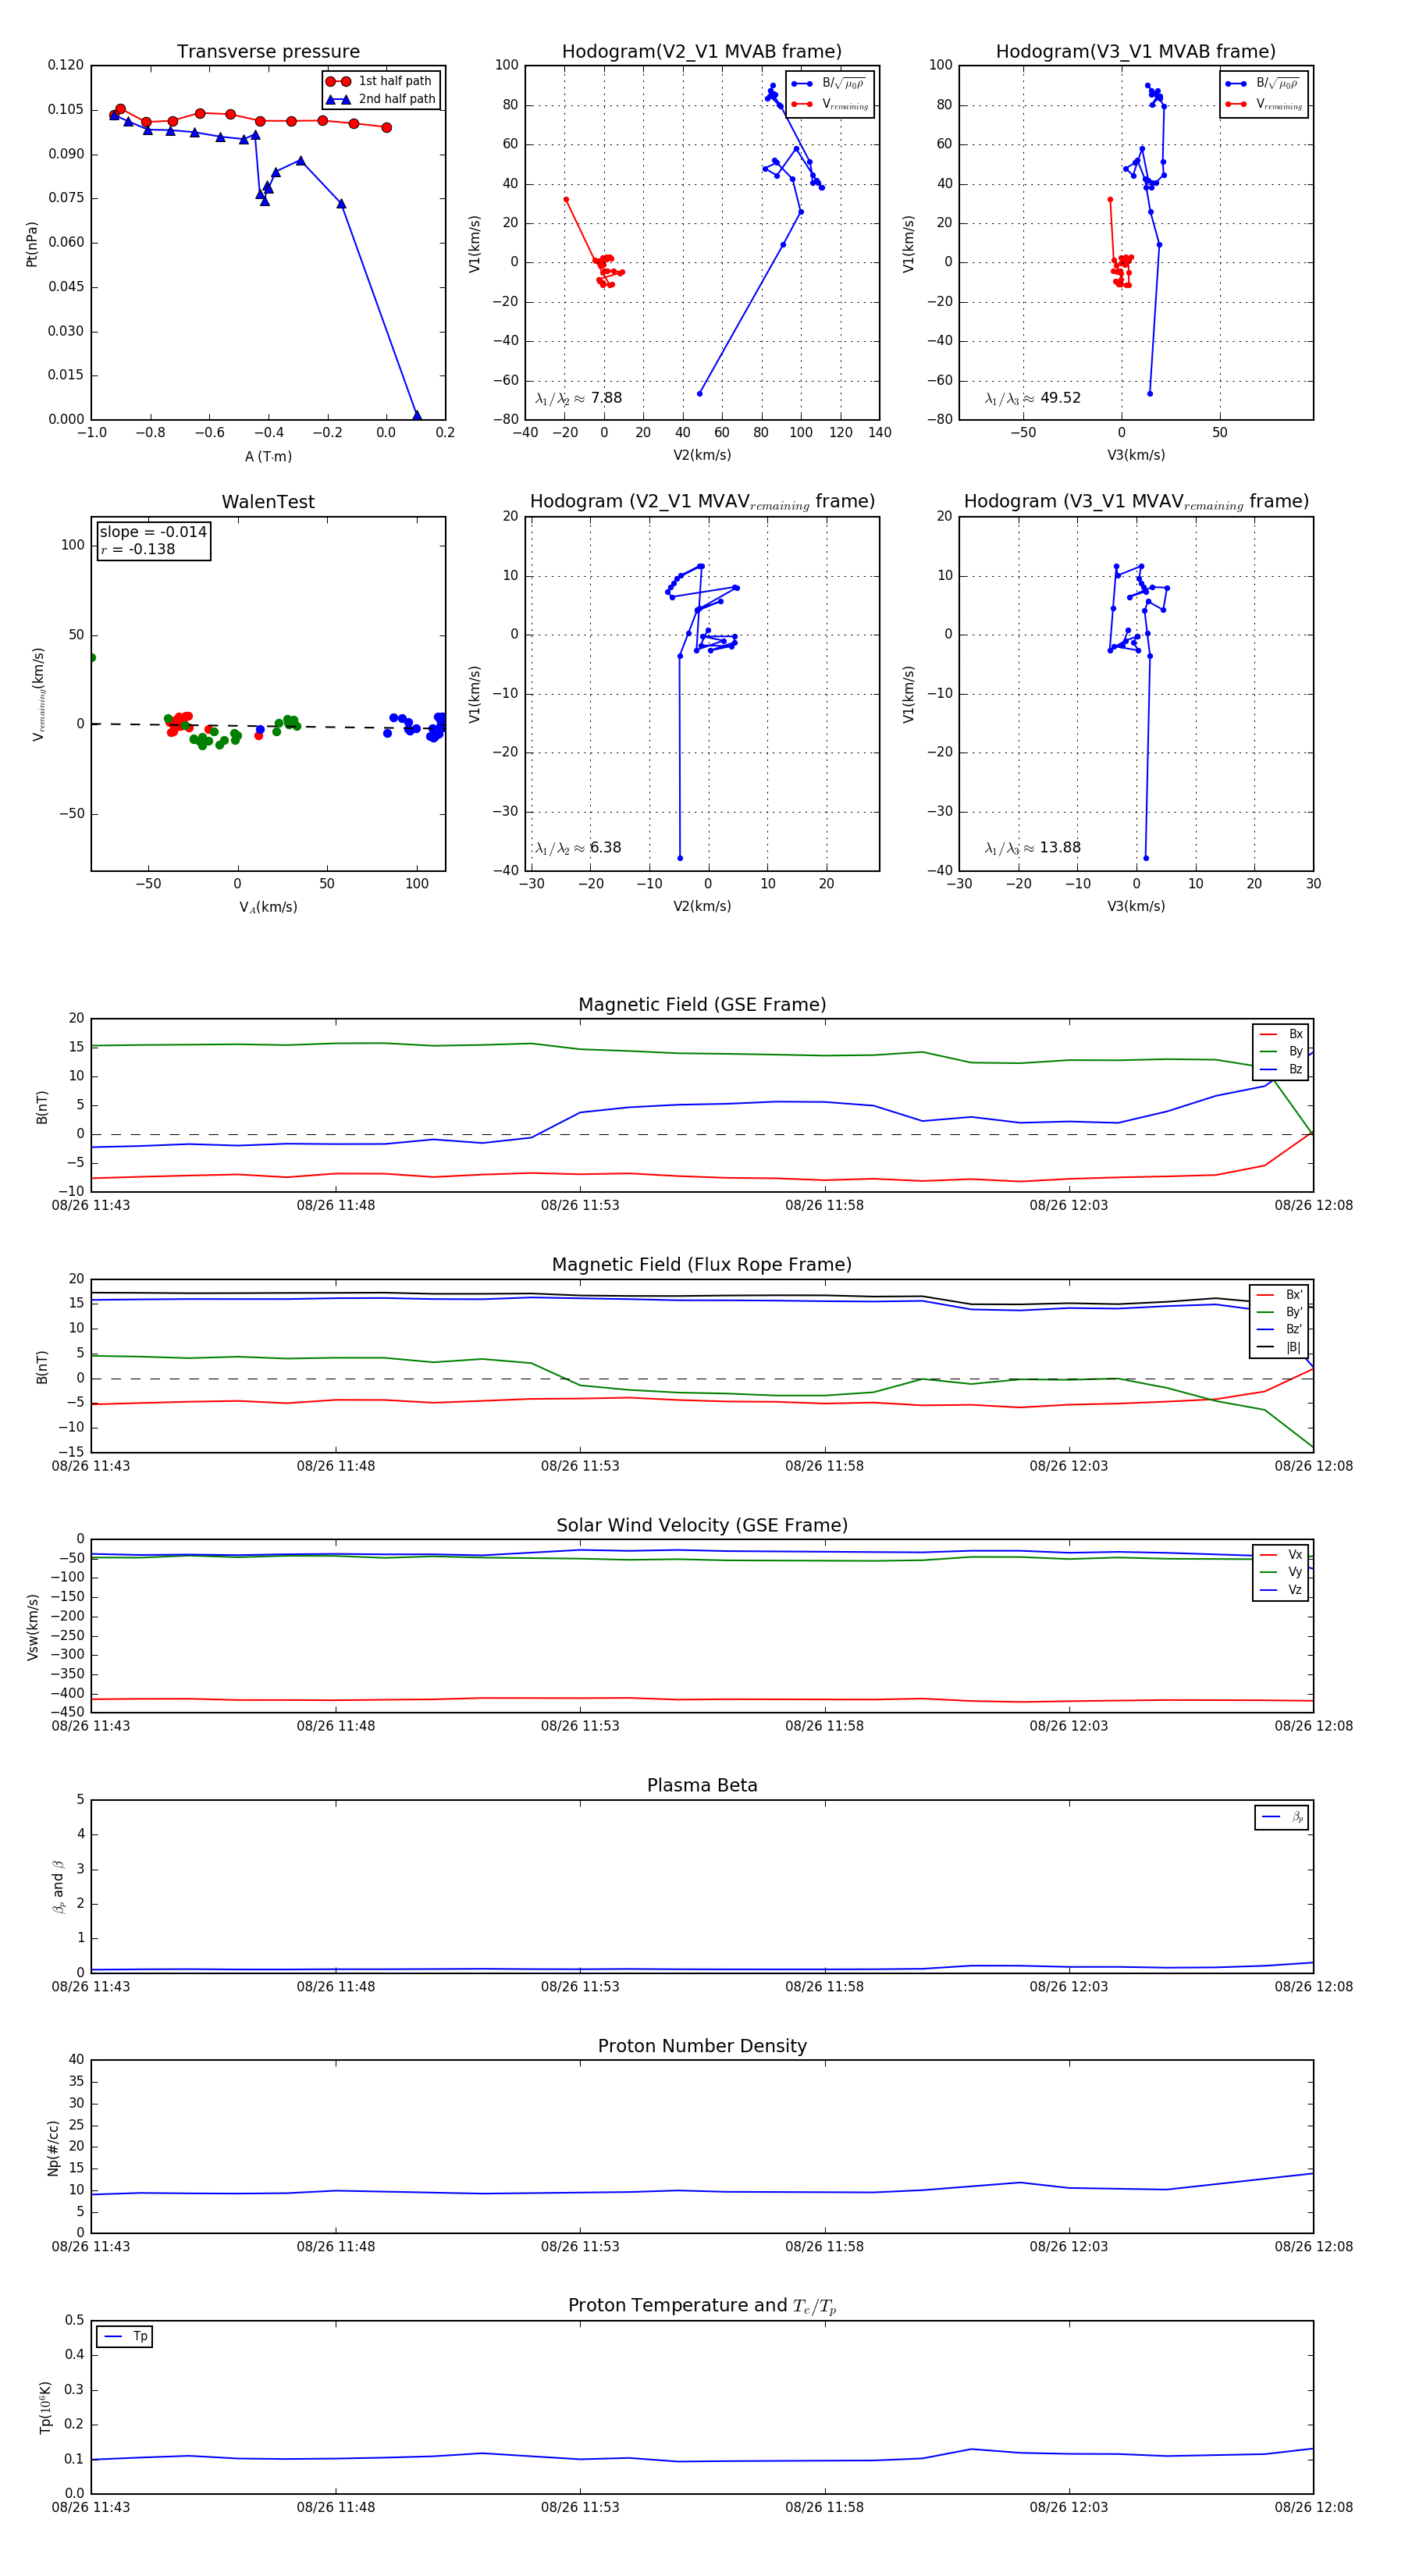Click 'Hodogram(V3_V1 MVAB frame)' title
The width and height of the screenshot is (1405, 2576).
point(1136,52)
